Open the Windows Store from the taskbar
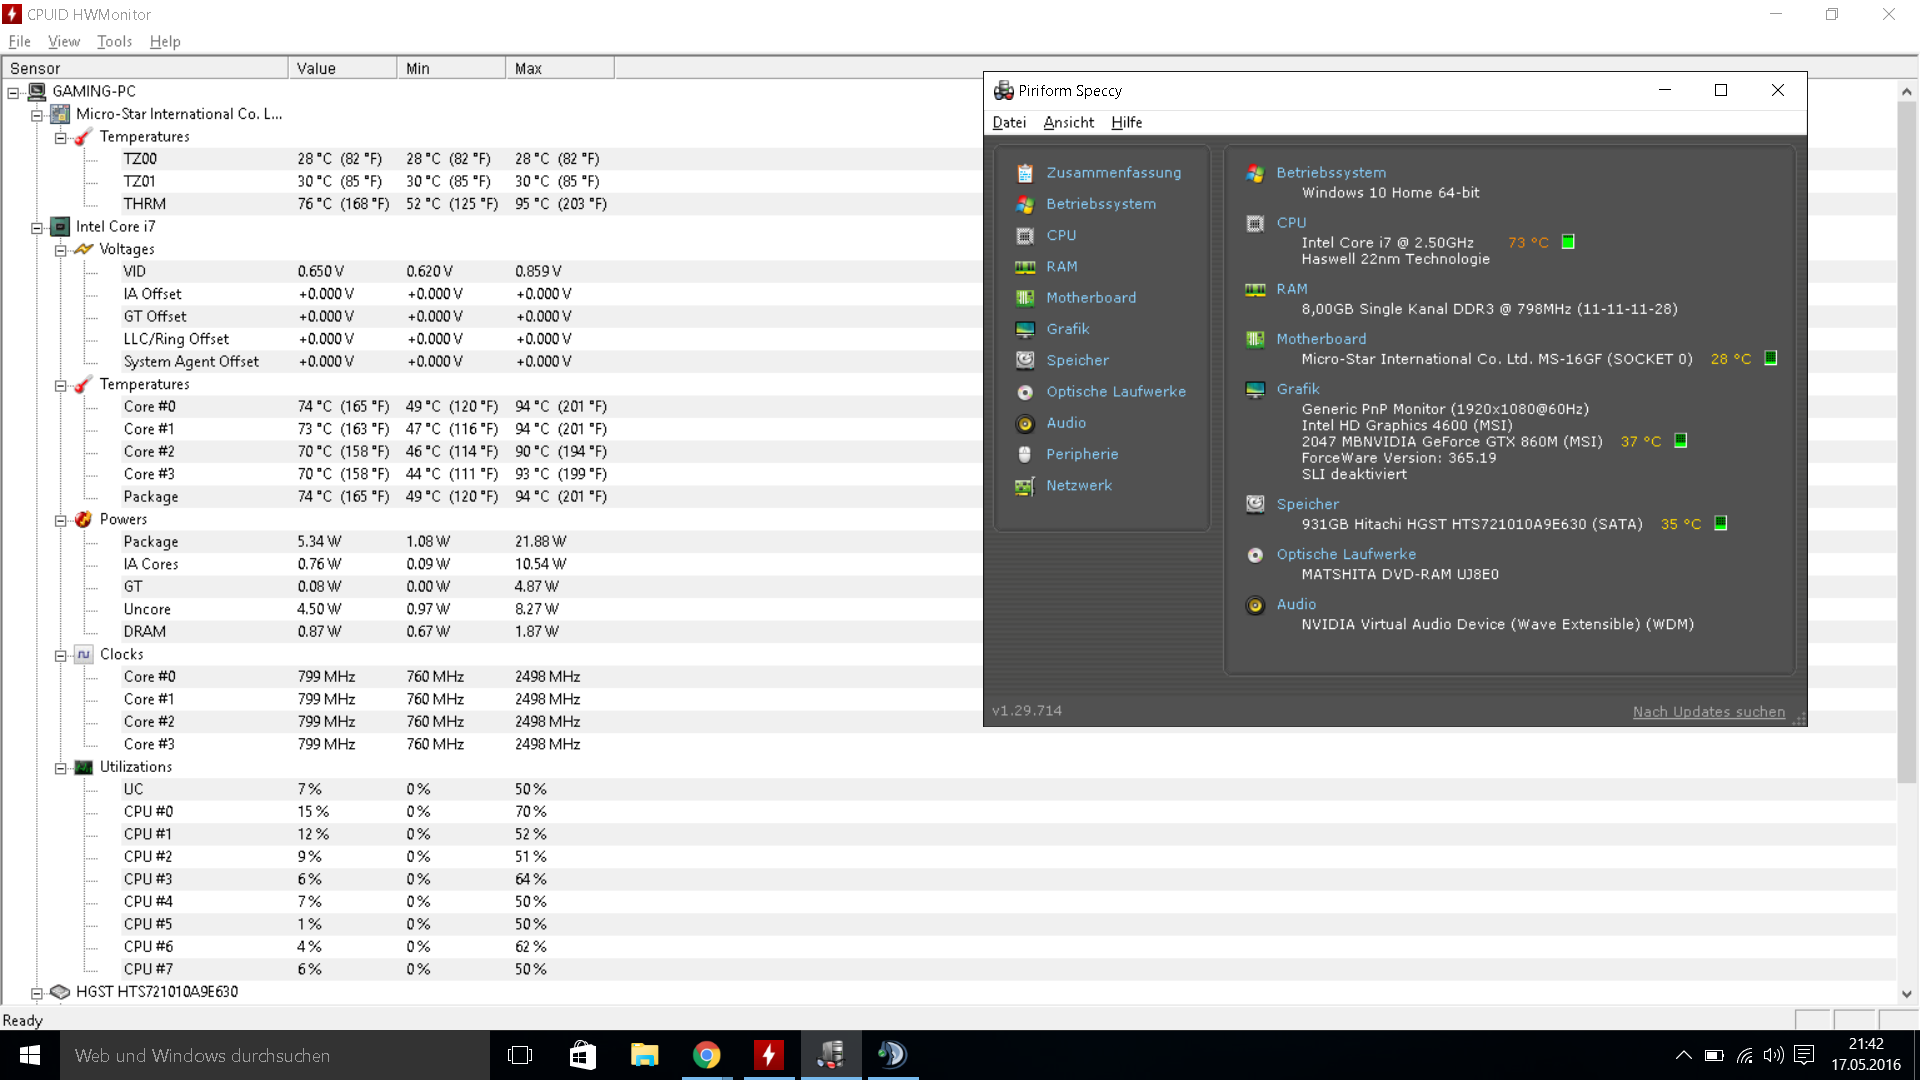This screenshot has width=1920, height=1080. click(582, 1055)
